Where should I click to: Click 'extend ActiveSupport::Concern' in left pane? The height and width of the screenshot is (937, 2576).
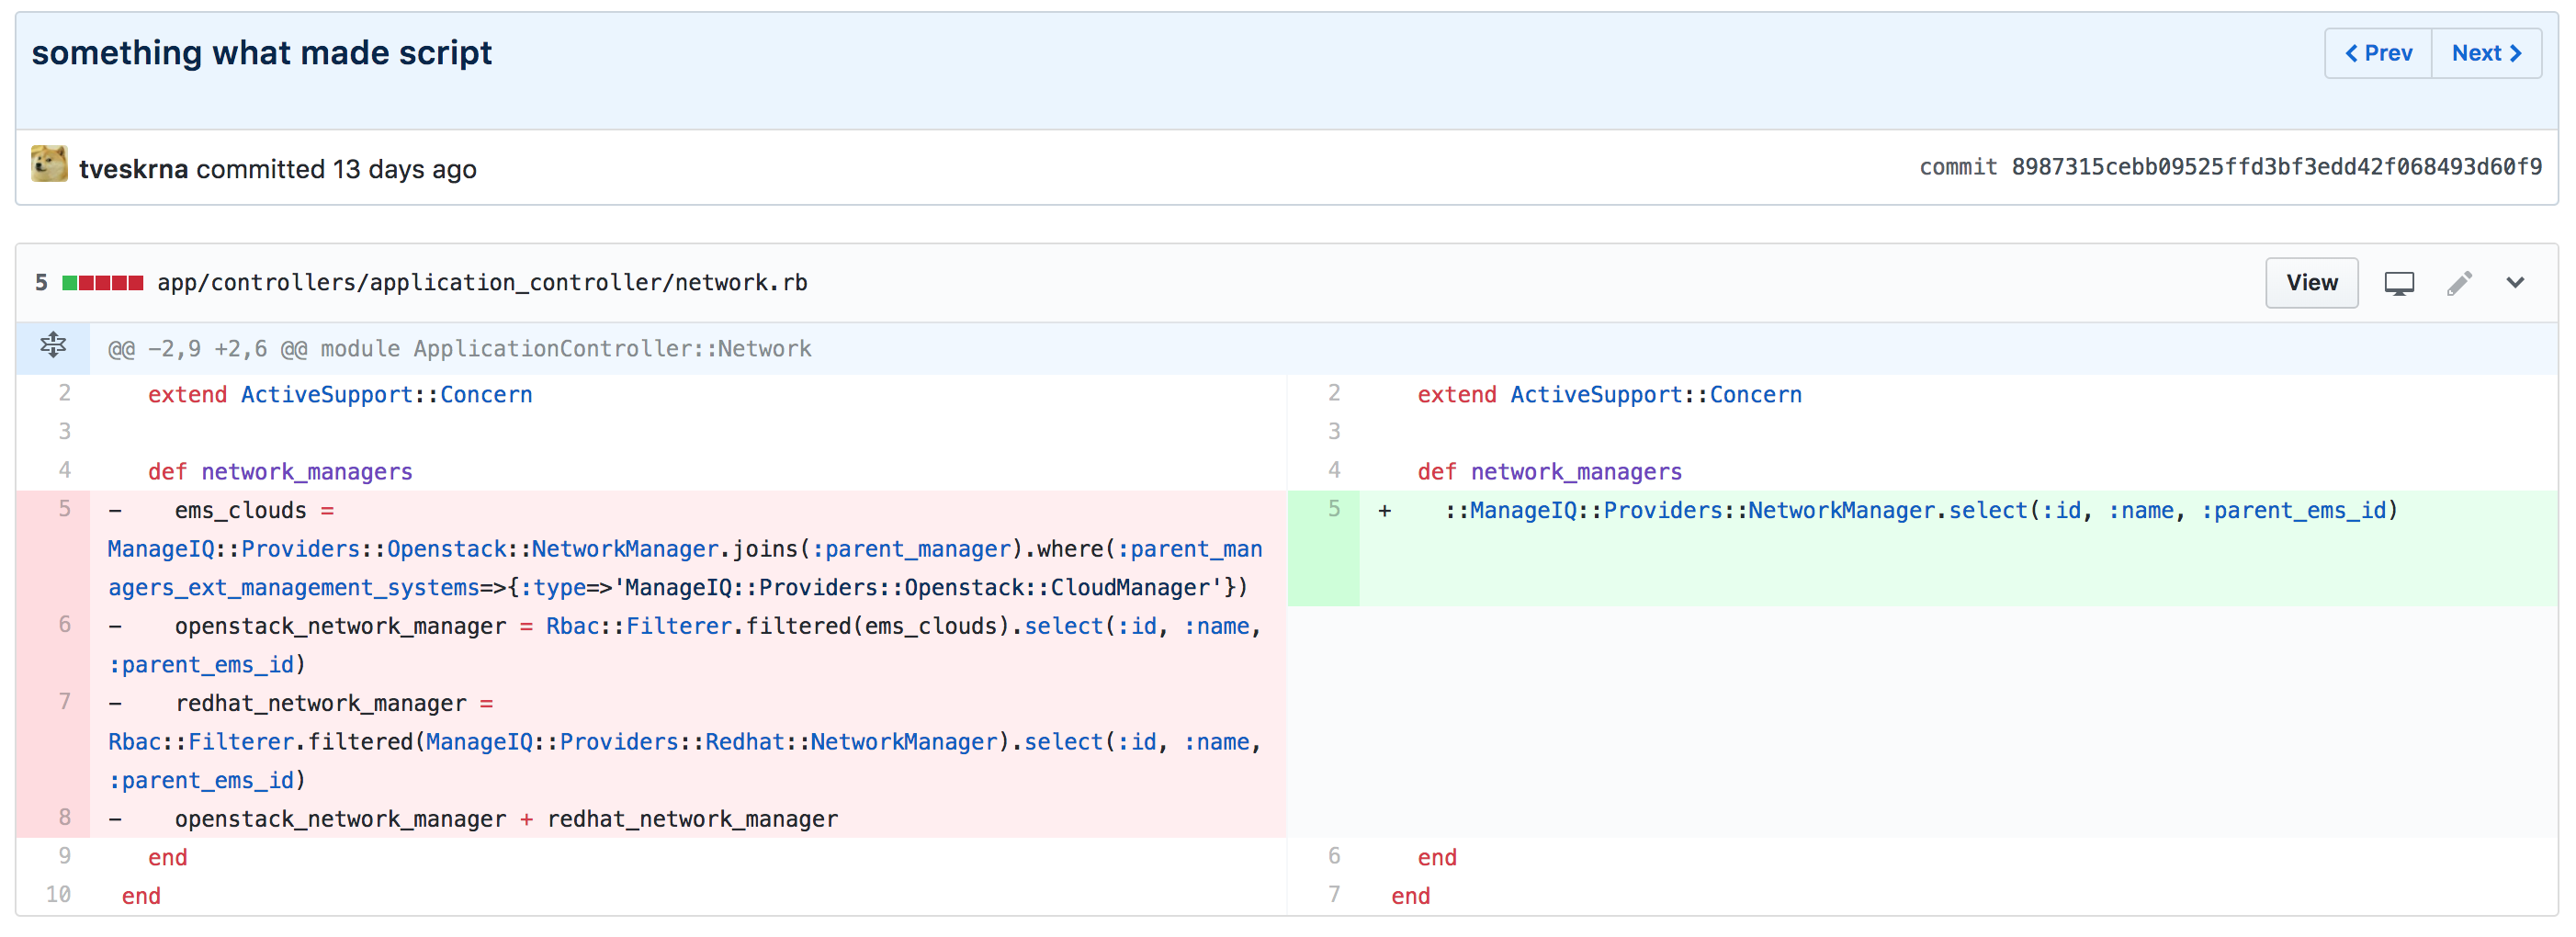pos(340,395)
